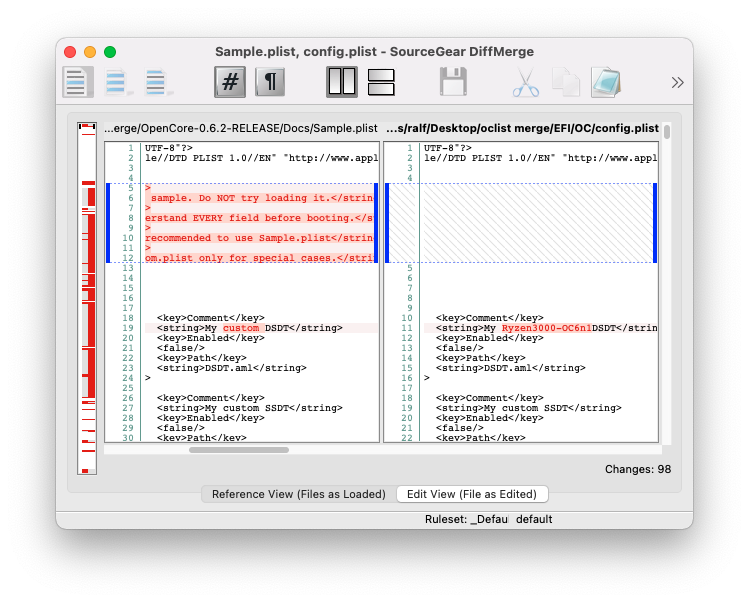Click the 'Changes: 98' status text
This screenshot has height=603, width=749.
(638, 469)
